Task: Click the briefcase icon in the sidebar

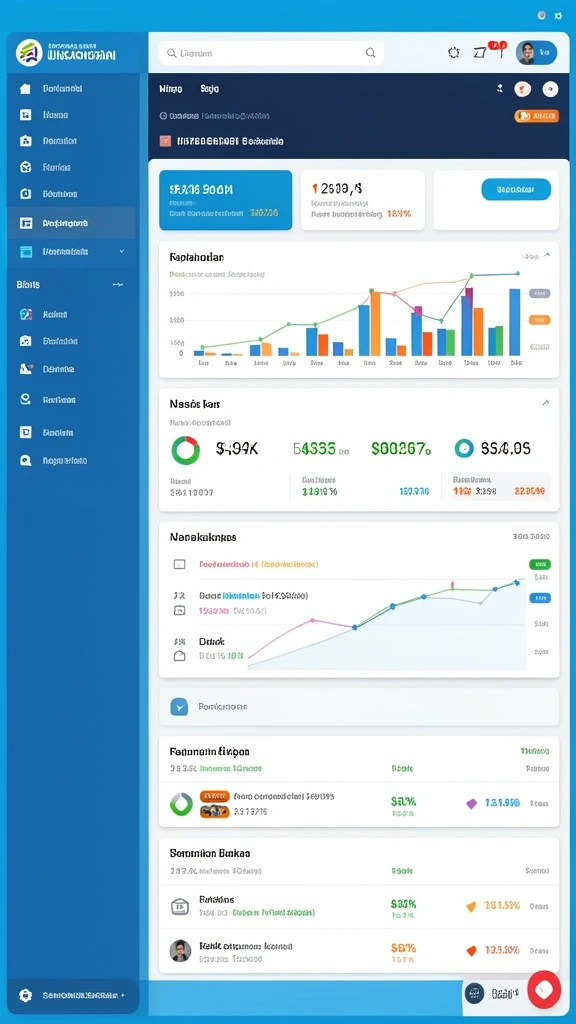Action: point(25,140)
